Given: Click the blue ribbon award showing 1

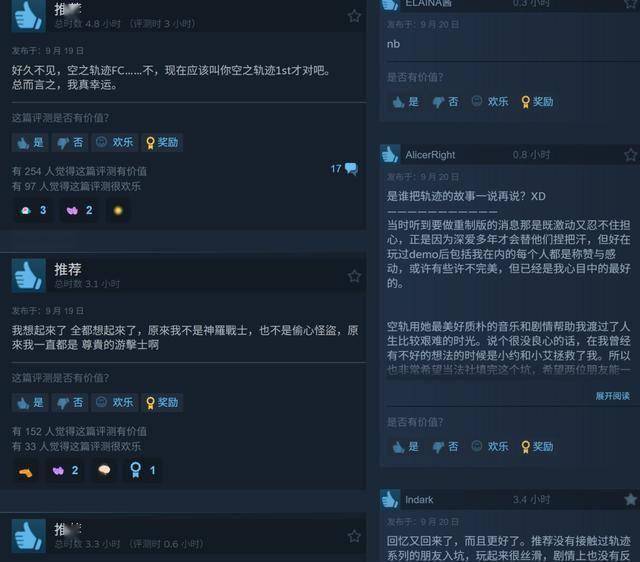Looking at the screenshot, I should coord(142,471).
